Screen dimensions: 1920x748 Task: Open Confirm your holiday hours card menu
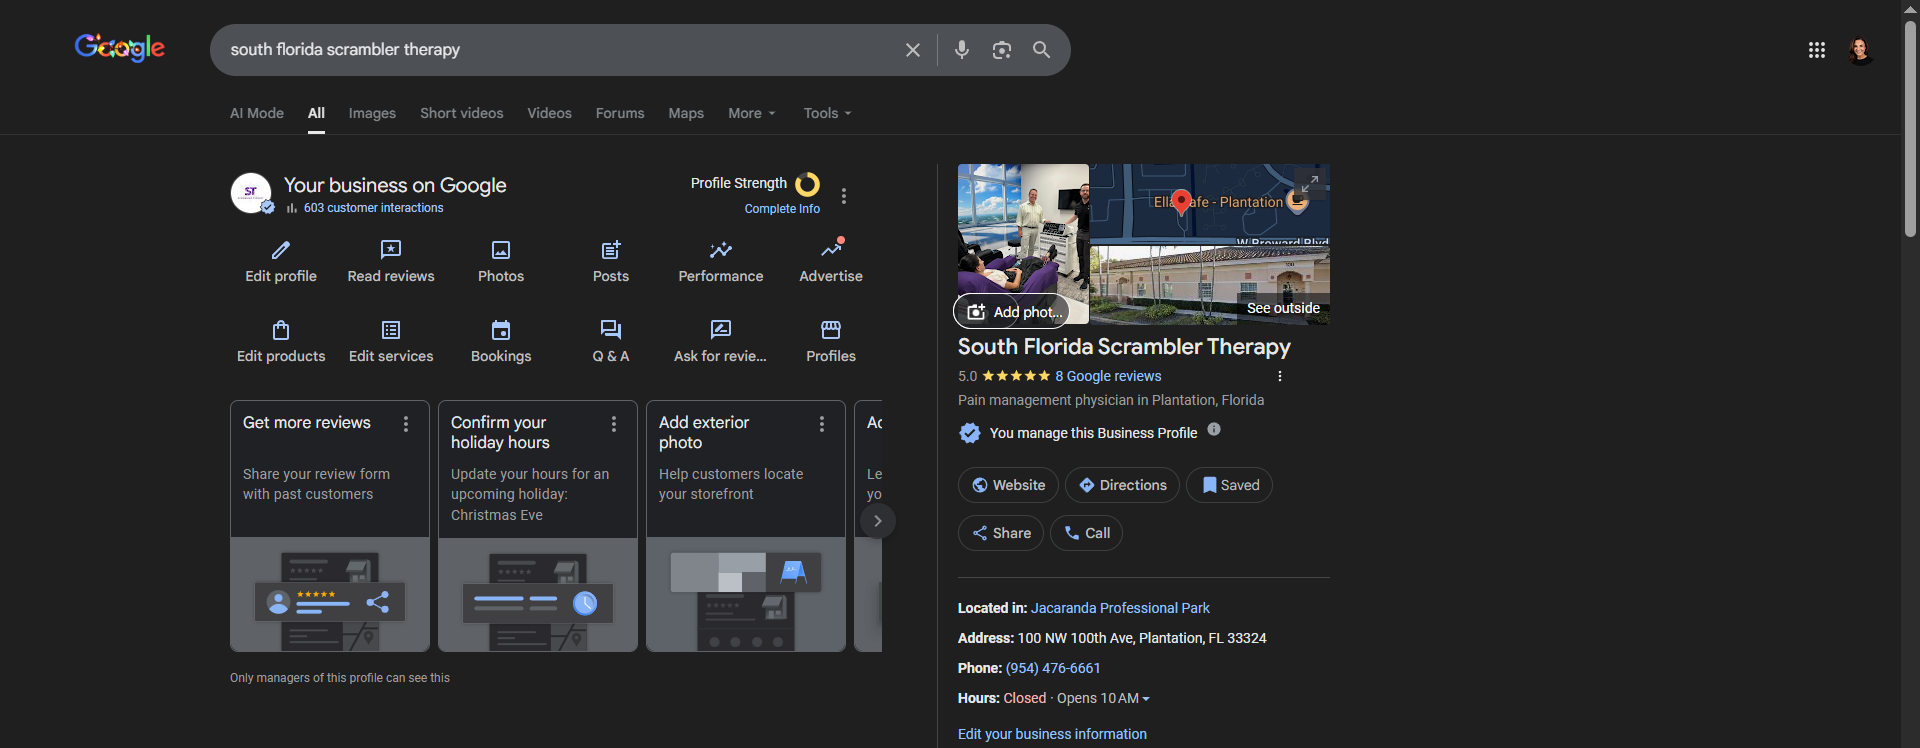pos(614,424)
